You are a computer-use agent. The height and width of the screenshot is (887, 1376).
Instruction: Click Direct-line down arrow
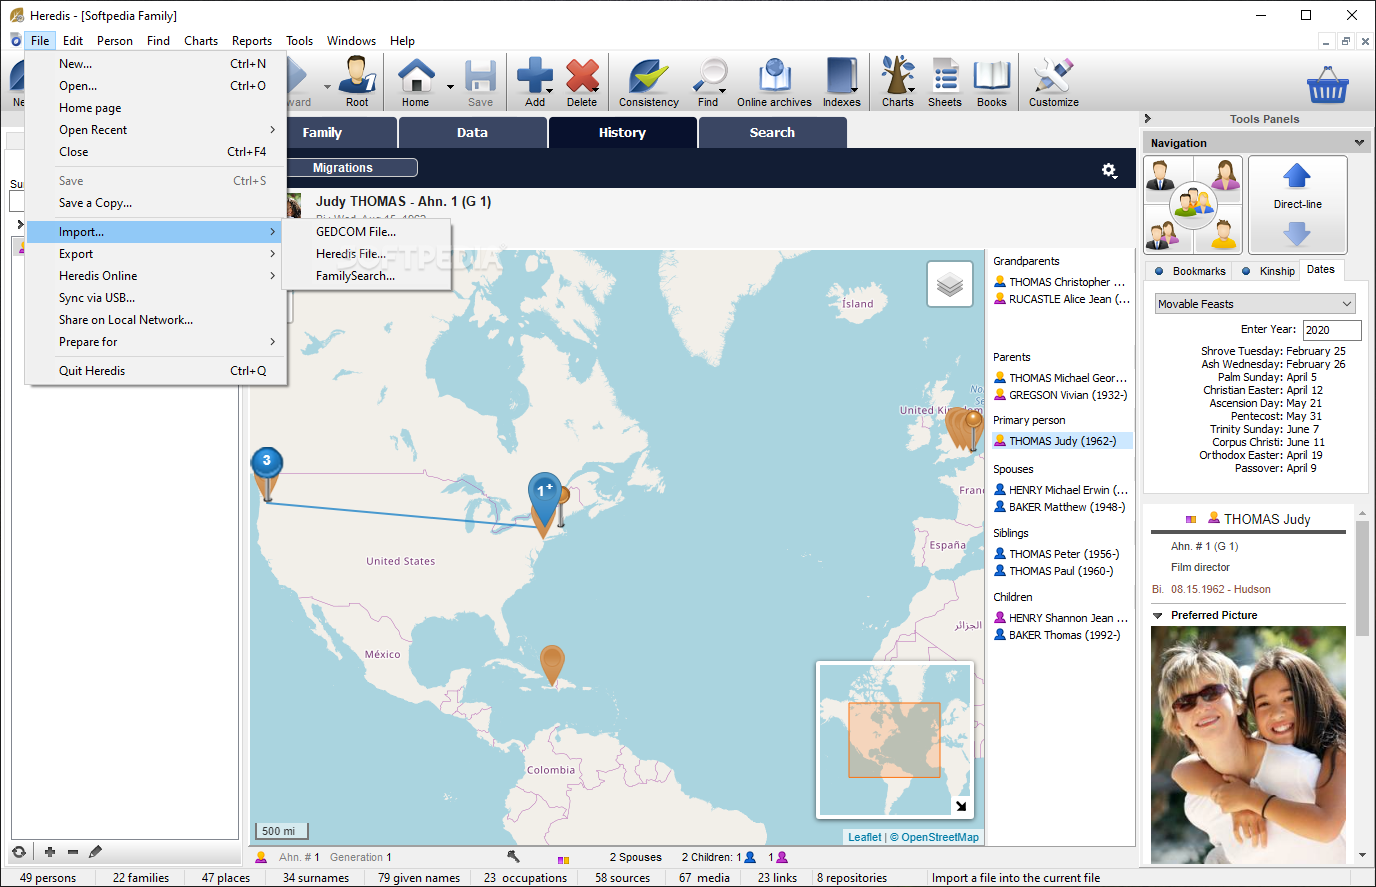(x=1297, y=233)
